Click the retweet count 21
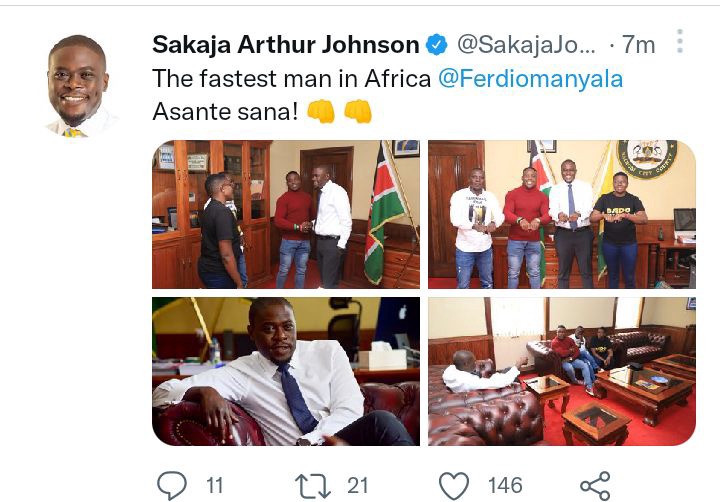This screenshot has width=720, height=502. 357,485
